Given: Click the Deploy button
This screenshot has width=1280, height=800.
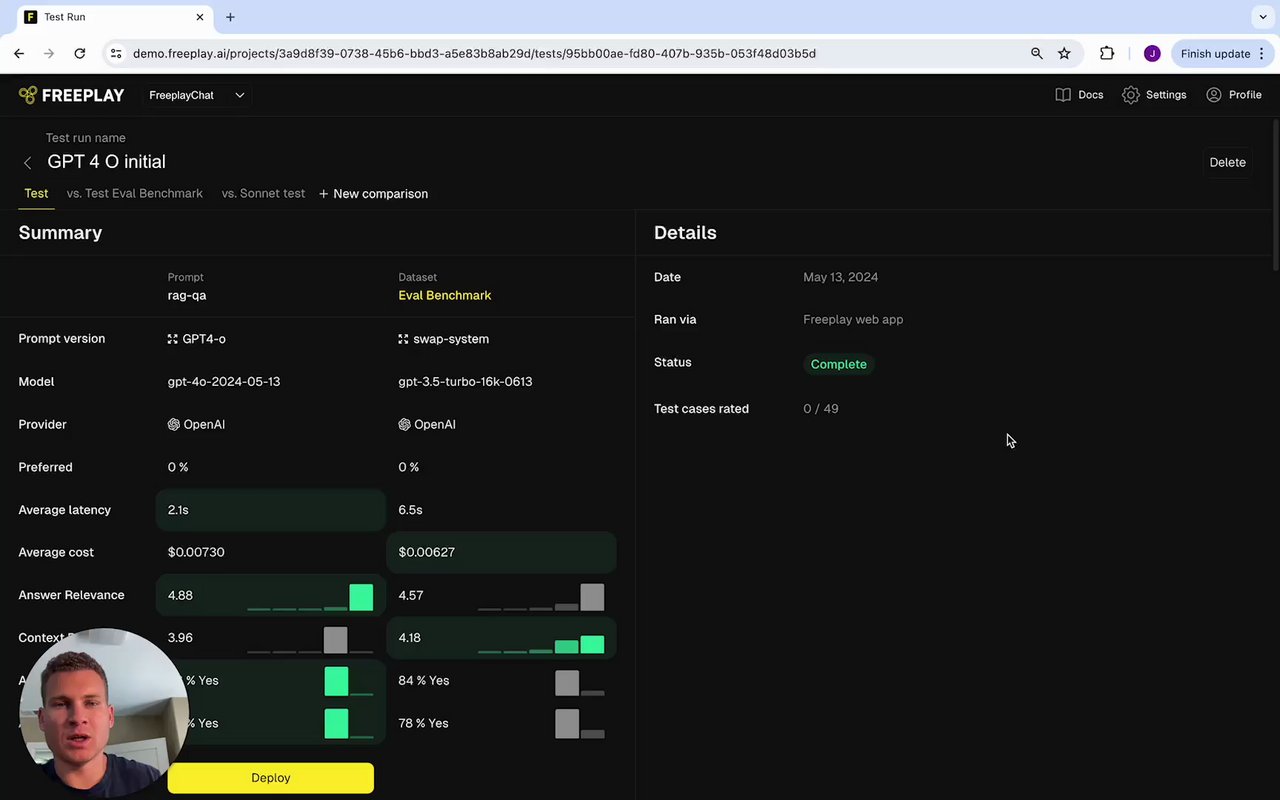Looking at the screenshot, I should click(x=271, y=778).
